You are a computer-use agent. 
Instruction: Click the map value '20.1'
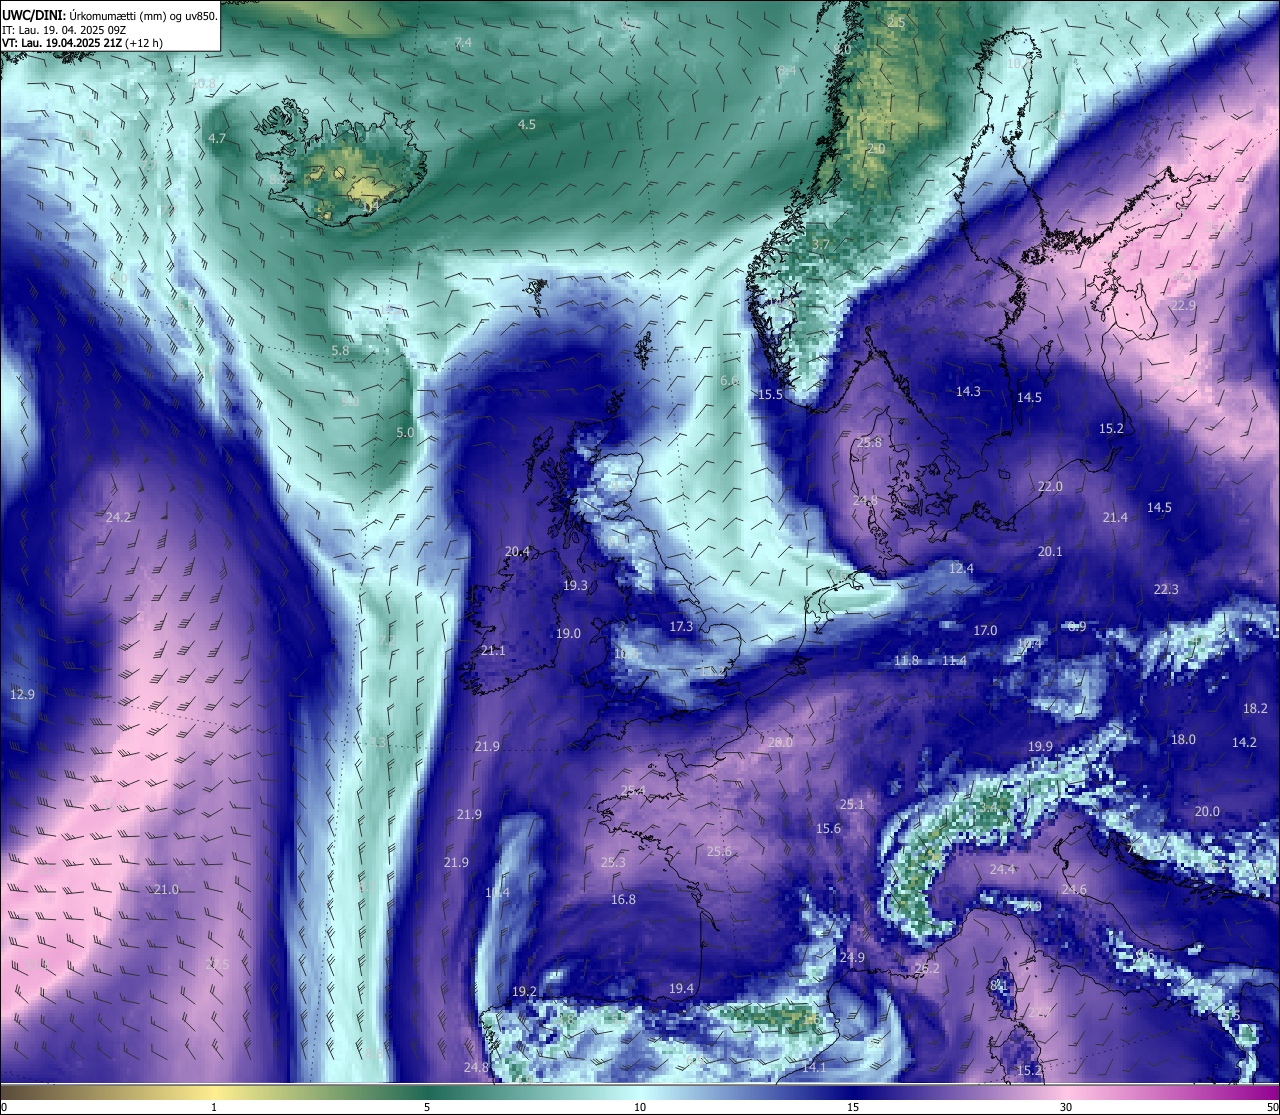[1050, 551]
